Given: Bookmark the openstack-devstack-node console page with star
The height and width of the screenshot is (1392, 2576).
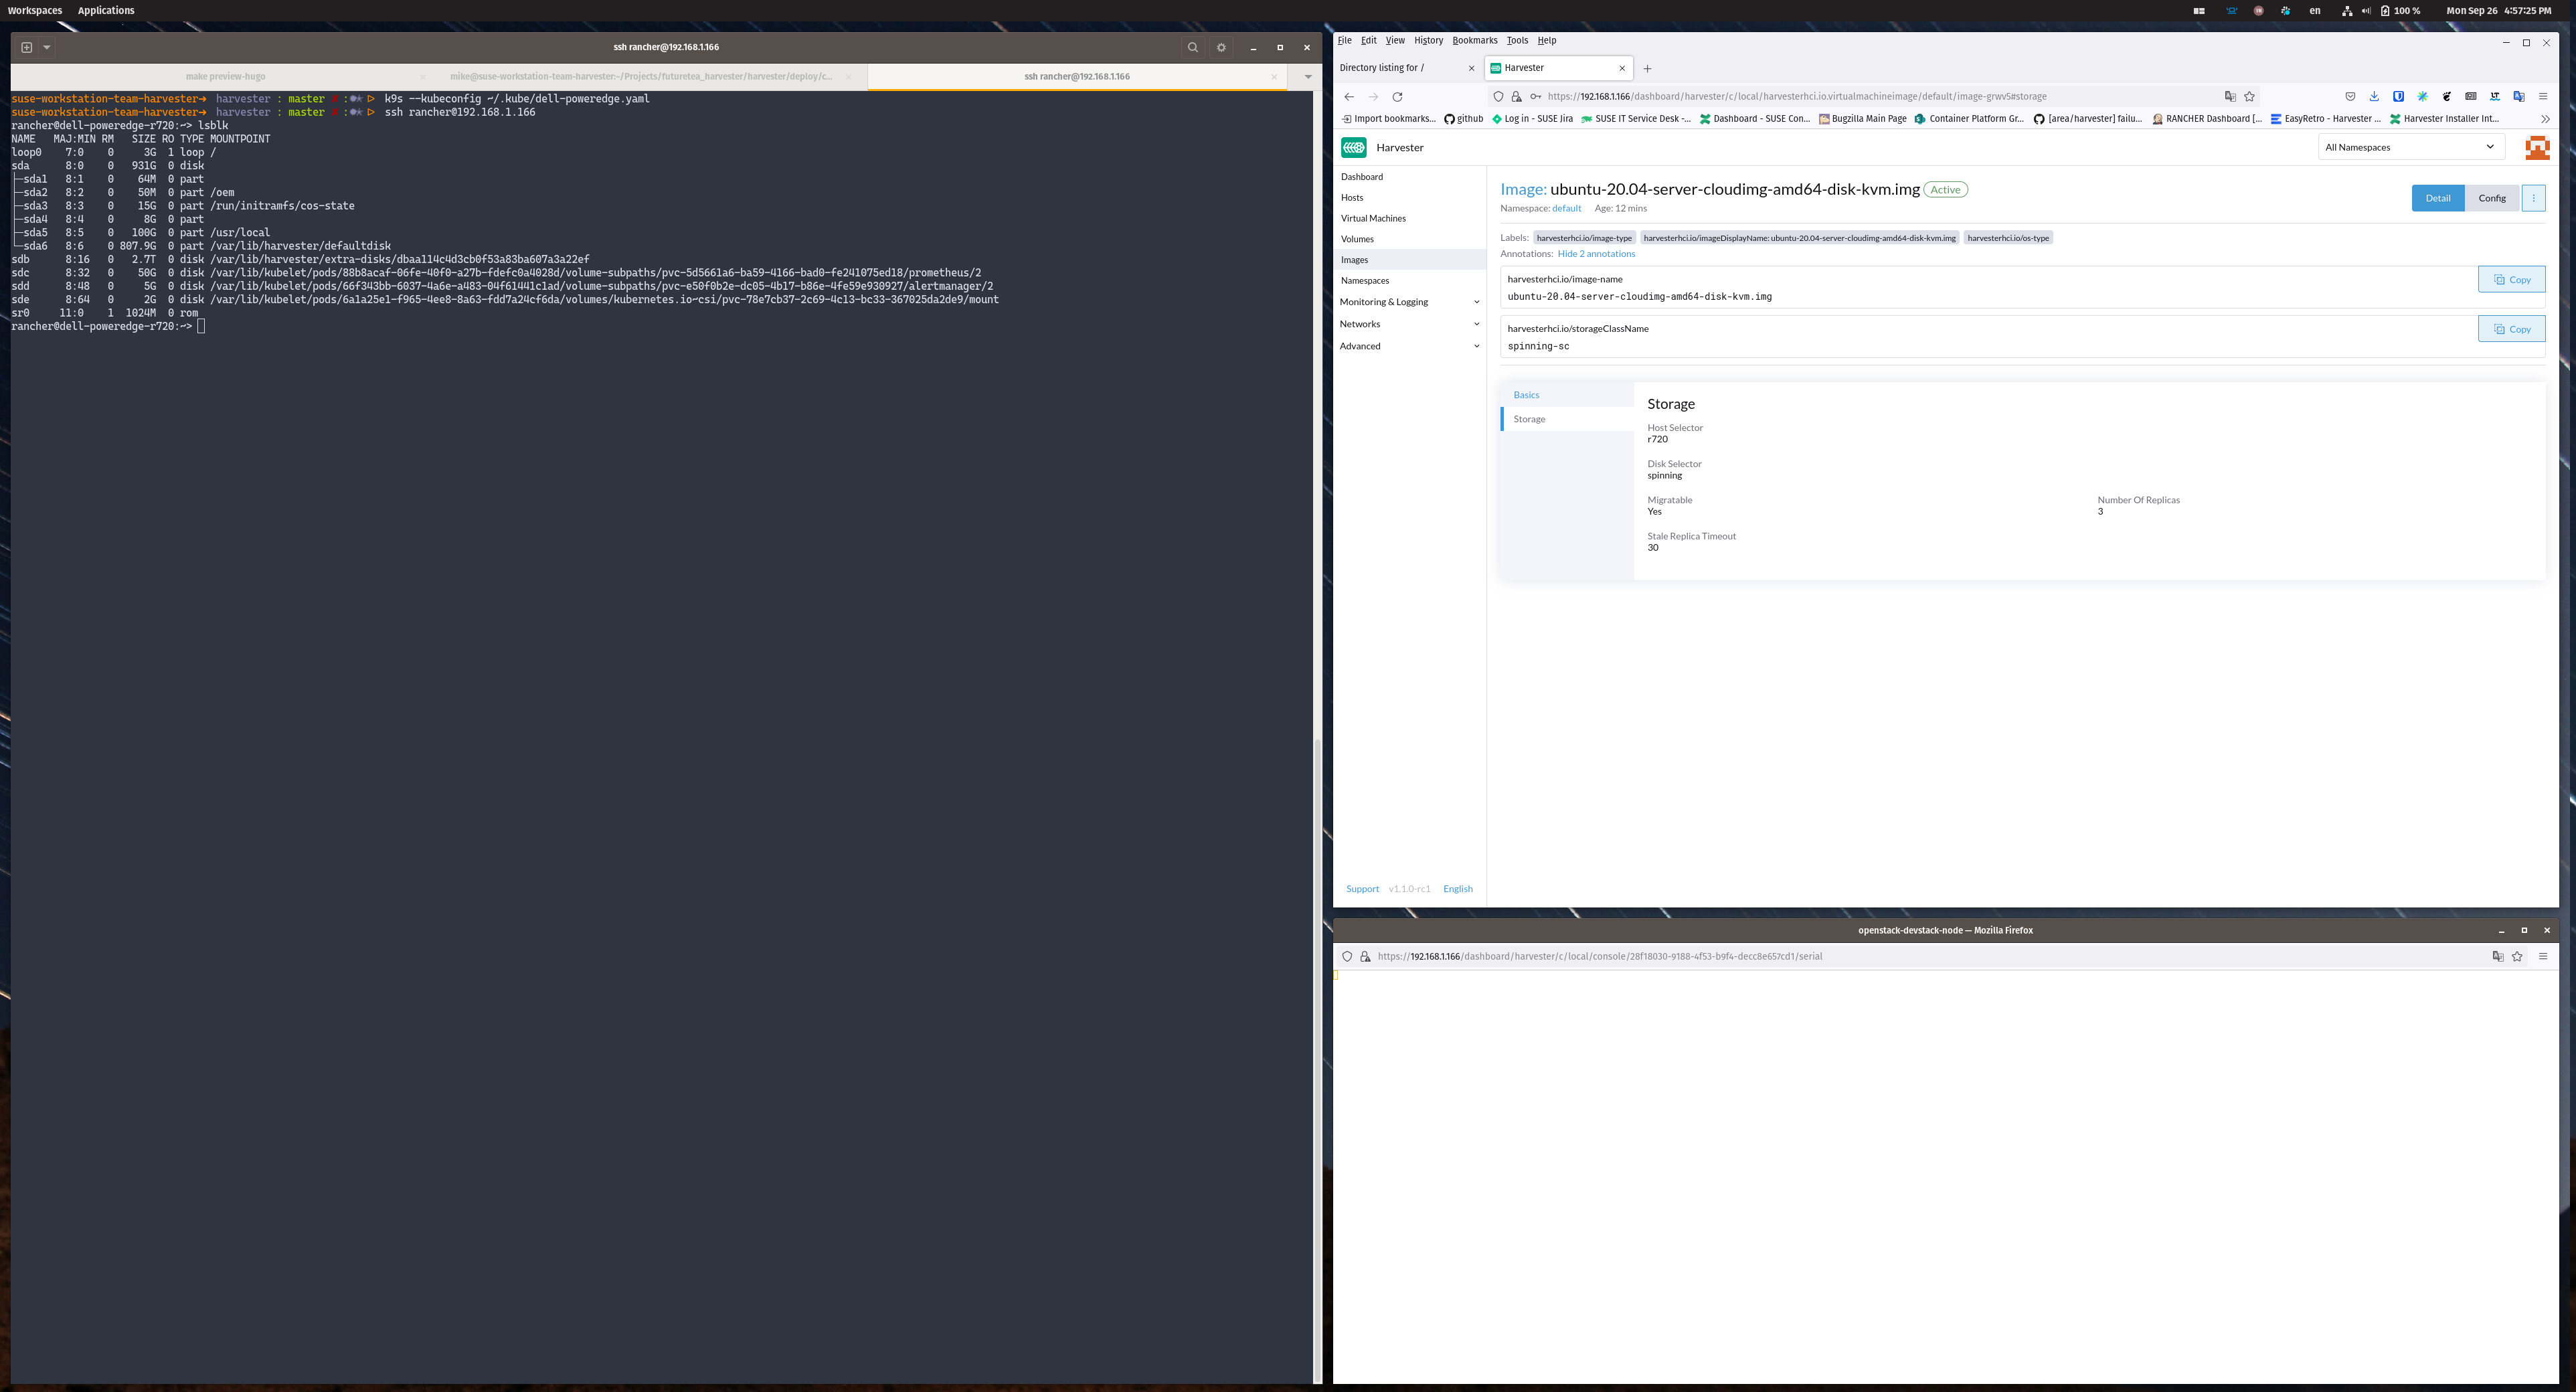Looking at the screenshot, I should pyautogui.click(x=2517, y=957).
